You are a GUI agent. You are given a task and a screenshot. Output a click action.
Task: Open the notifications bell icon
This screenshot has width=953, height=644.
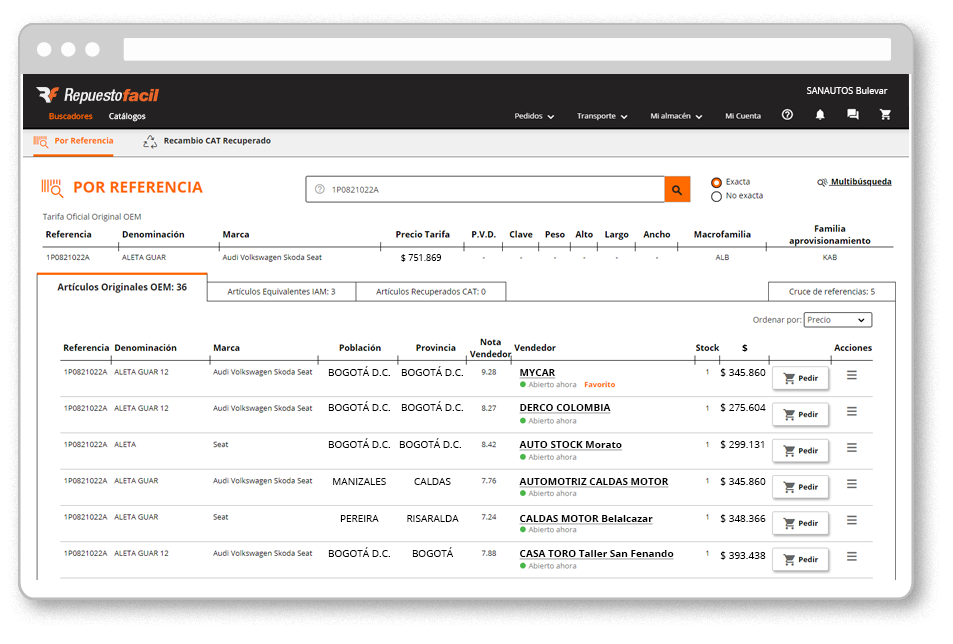(820, 115)
